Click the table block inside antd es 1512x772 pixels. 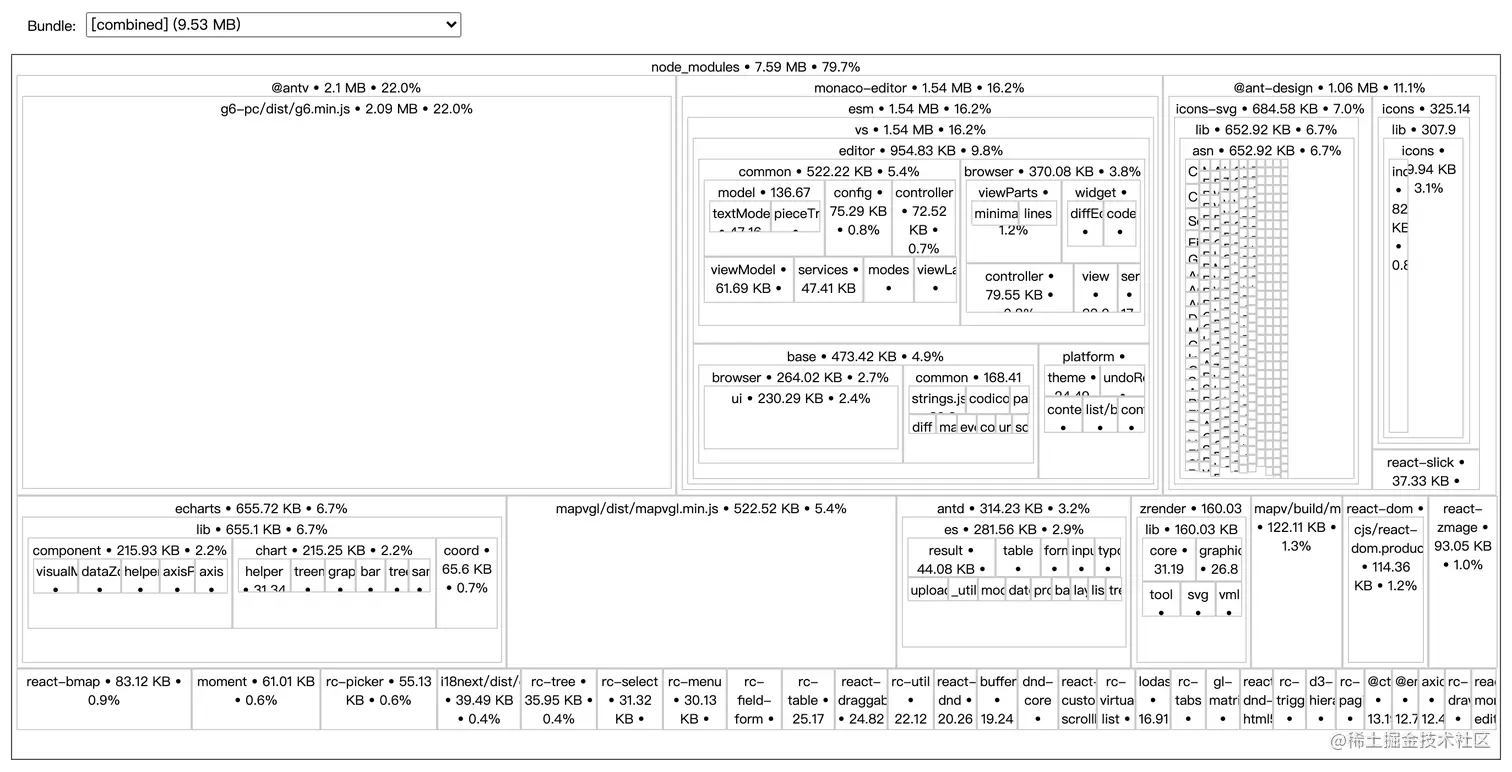pyautogui.click(x=1018, y=559)
